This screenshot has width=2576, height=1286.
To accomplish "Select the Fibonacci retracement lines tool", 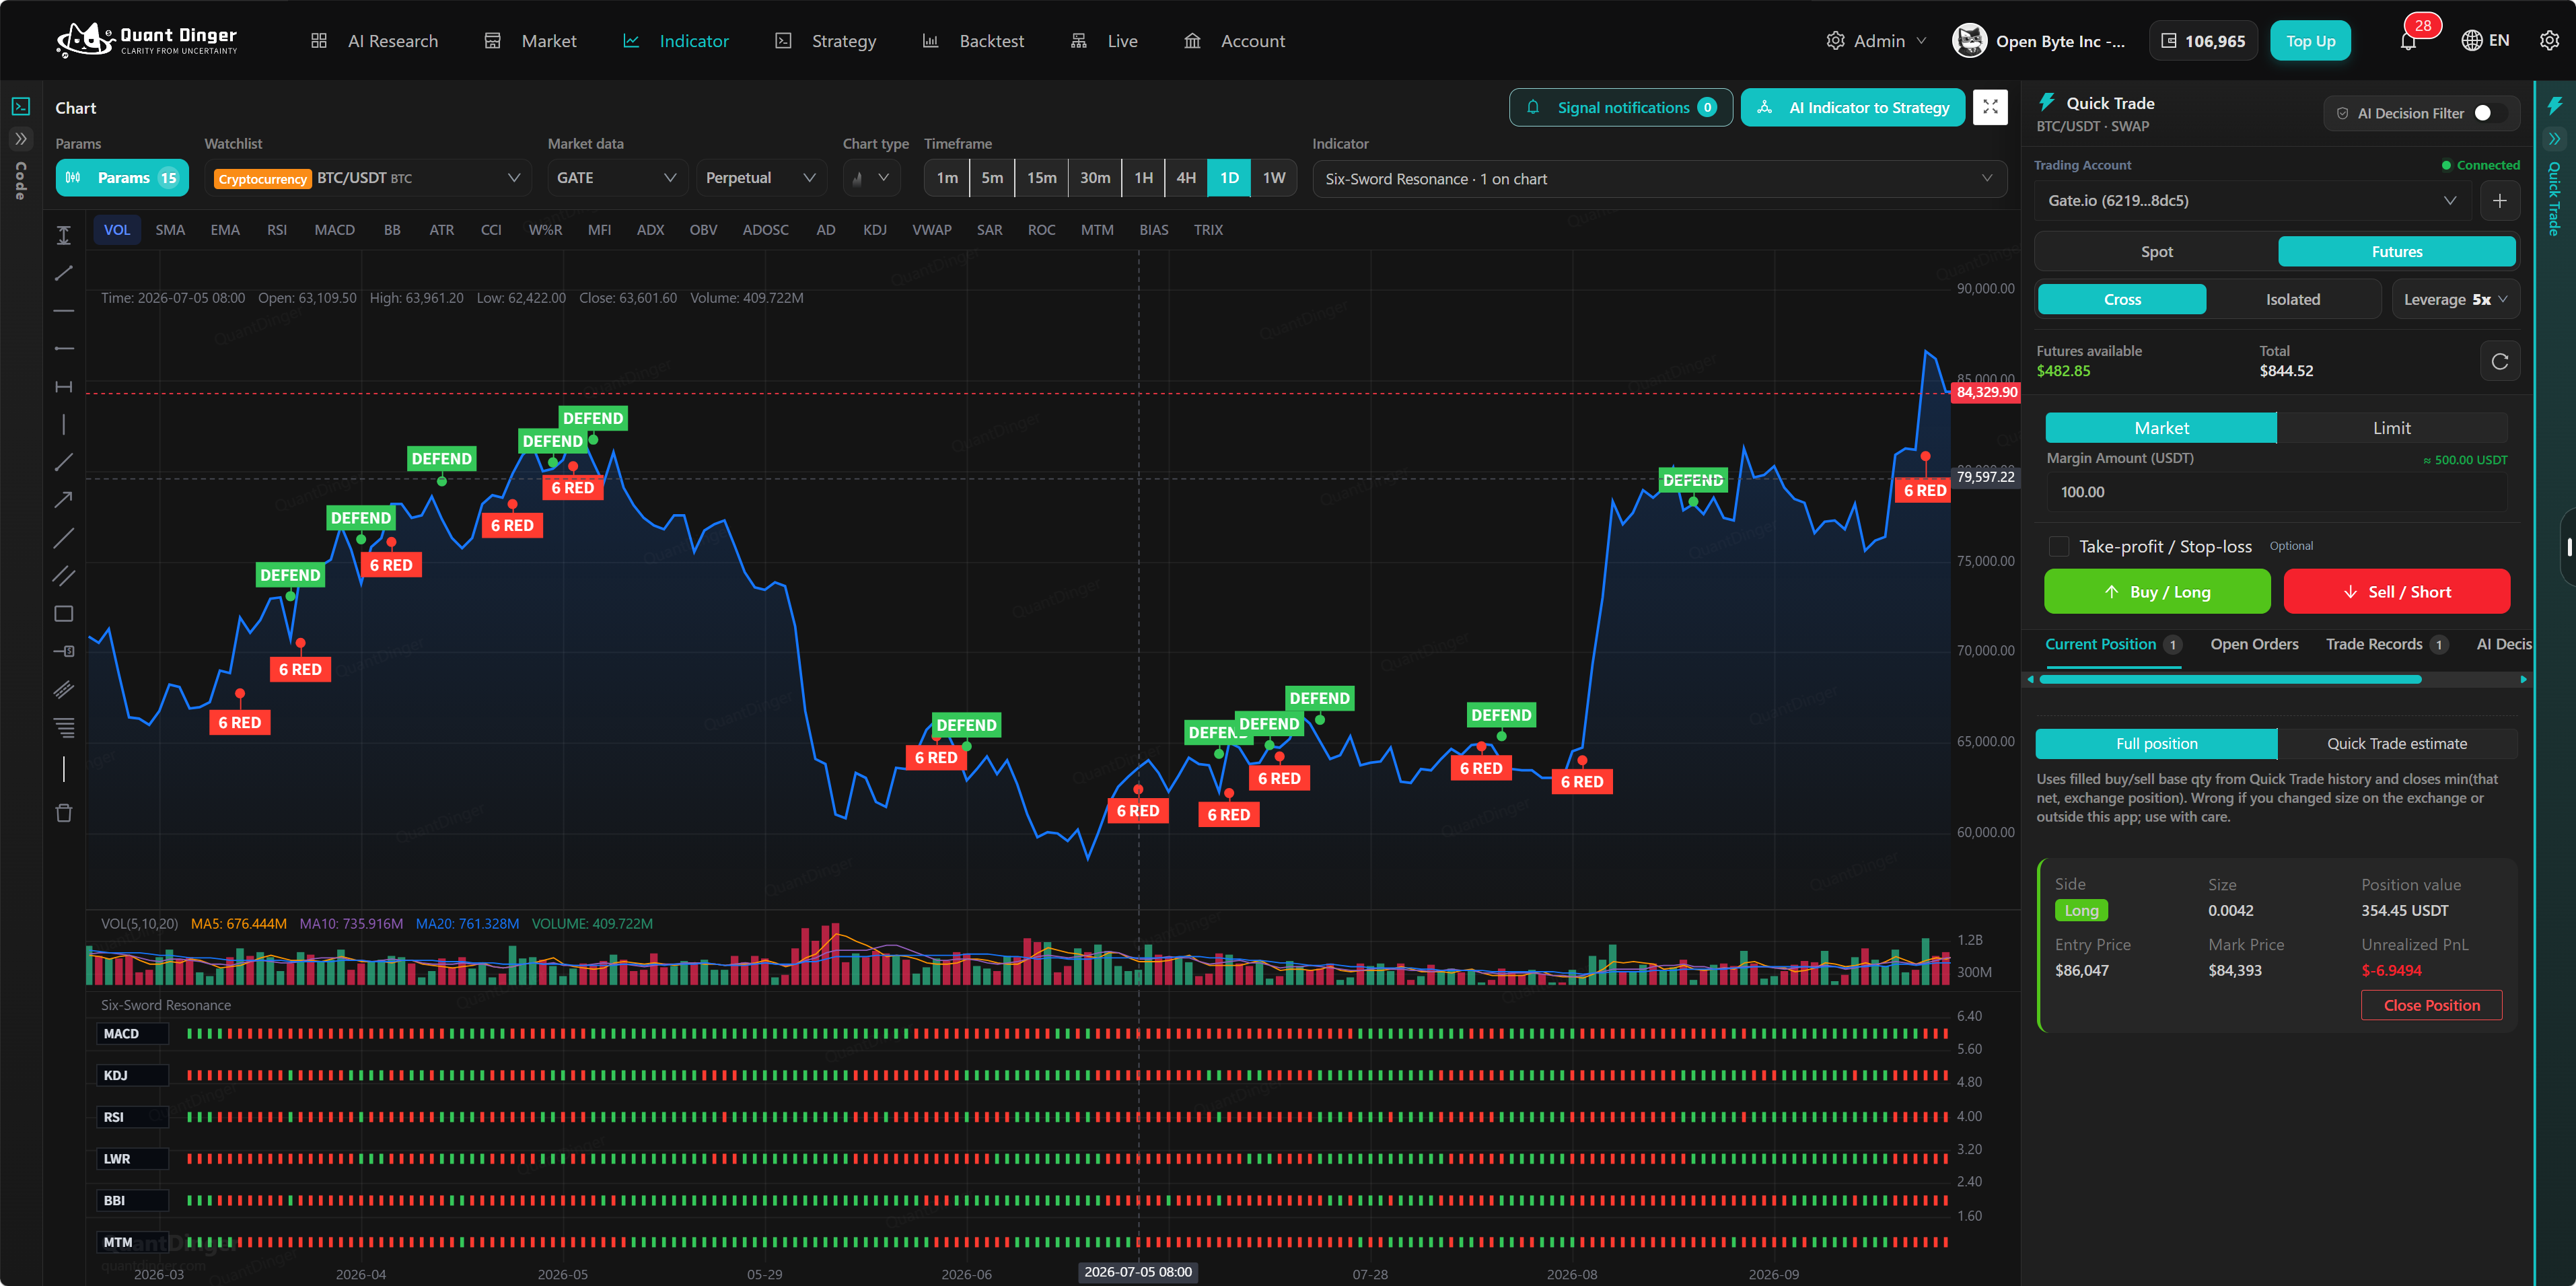I will click(64, 728).
